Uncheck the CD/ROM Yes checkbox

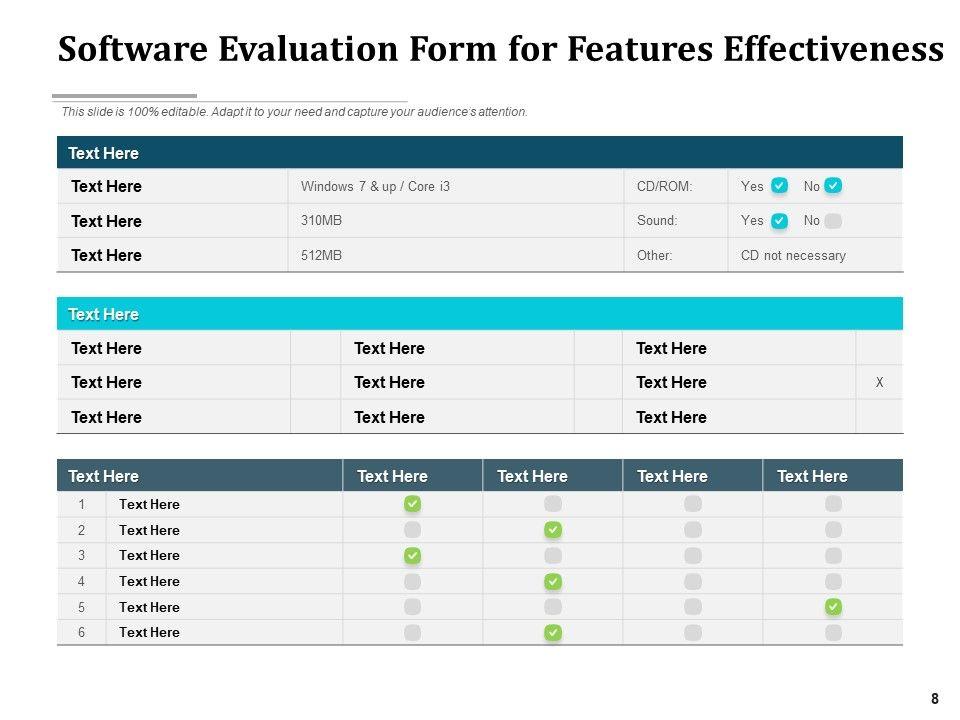pos(780,186)
